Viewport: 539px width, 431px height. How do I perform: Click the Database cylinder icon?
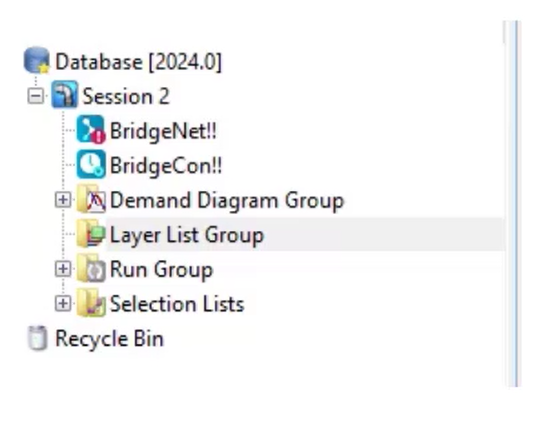click(x=37, y=60)
